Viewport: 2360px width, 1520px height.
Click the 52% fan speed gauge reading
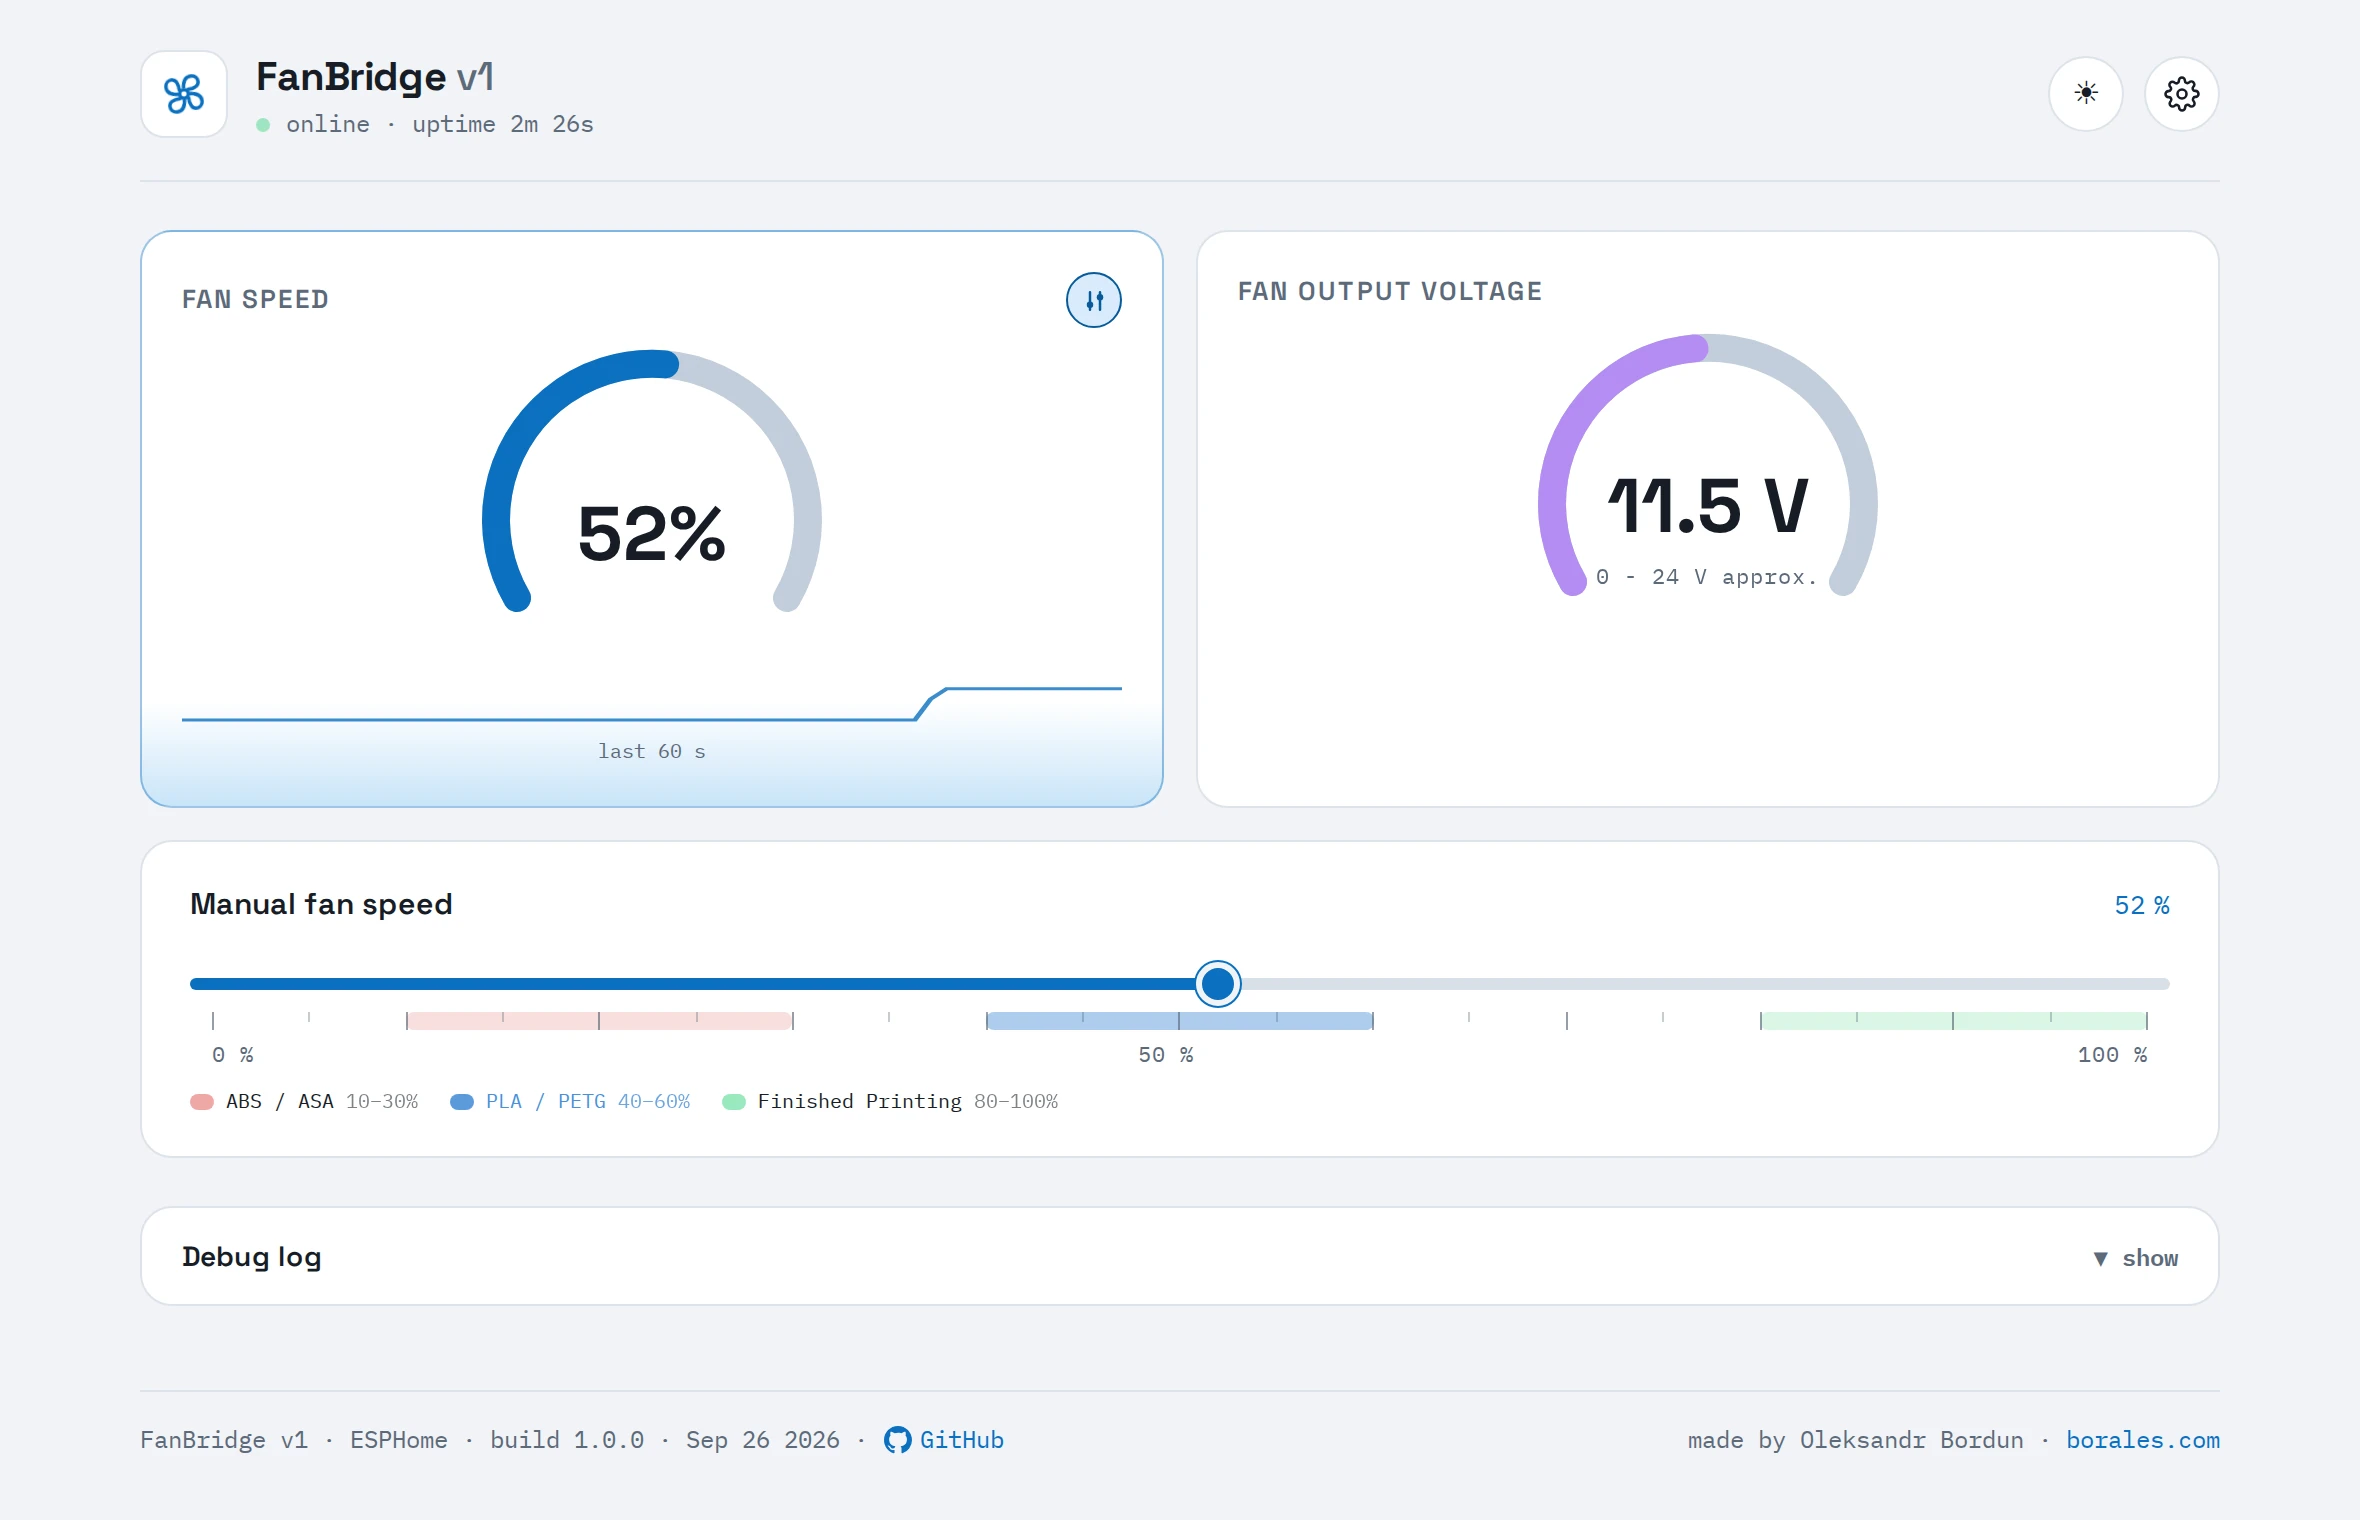[652, 534]
